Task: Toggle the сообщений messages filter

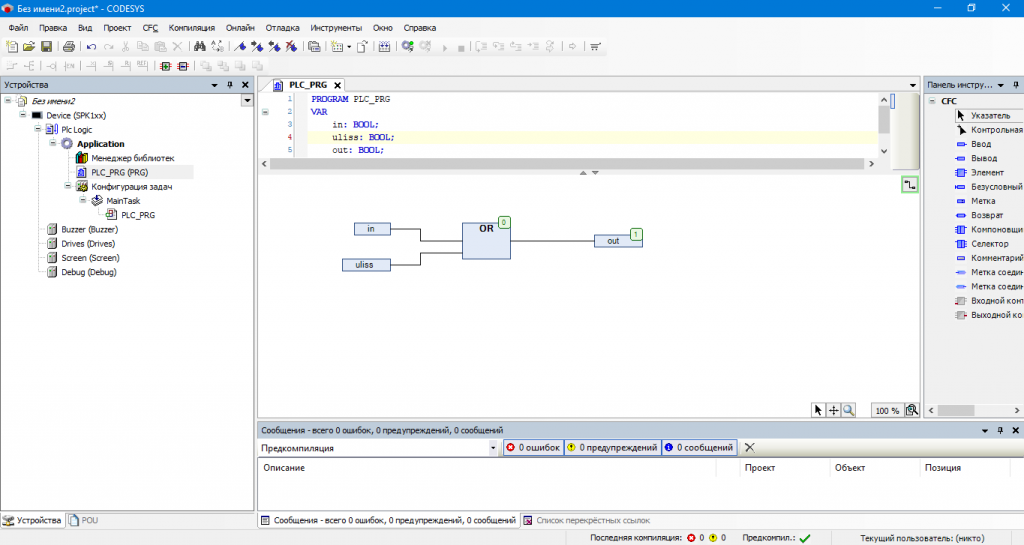Action: tap(699, 448)
